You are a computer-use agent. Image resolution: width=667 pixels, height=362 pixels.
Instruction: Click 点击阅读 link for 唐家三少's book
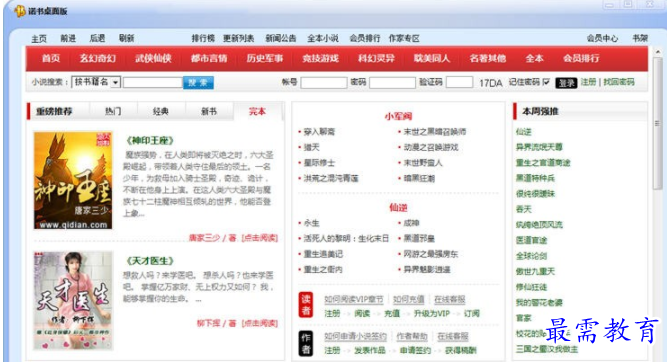point(259,238)
